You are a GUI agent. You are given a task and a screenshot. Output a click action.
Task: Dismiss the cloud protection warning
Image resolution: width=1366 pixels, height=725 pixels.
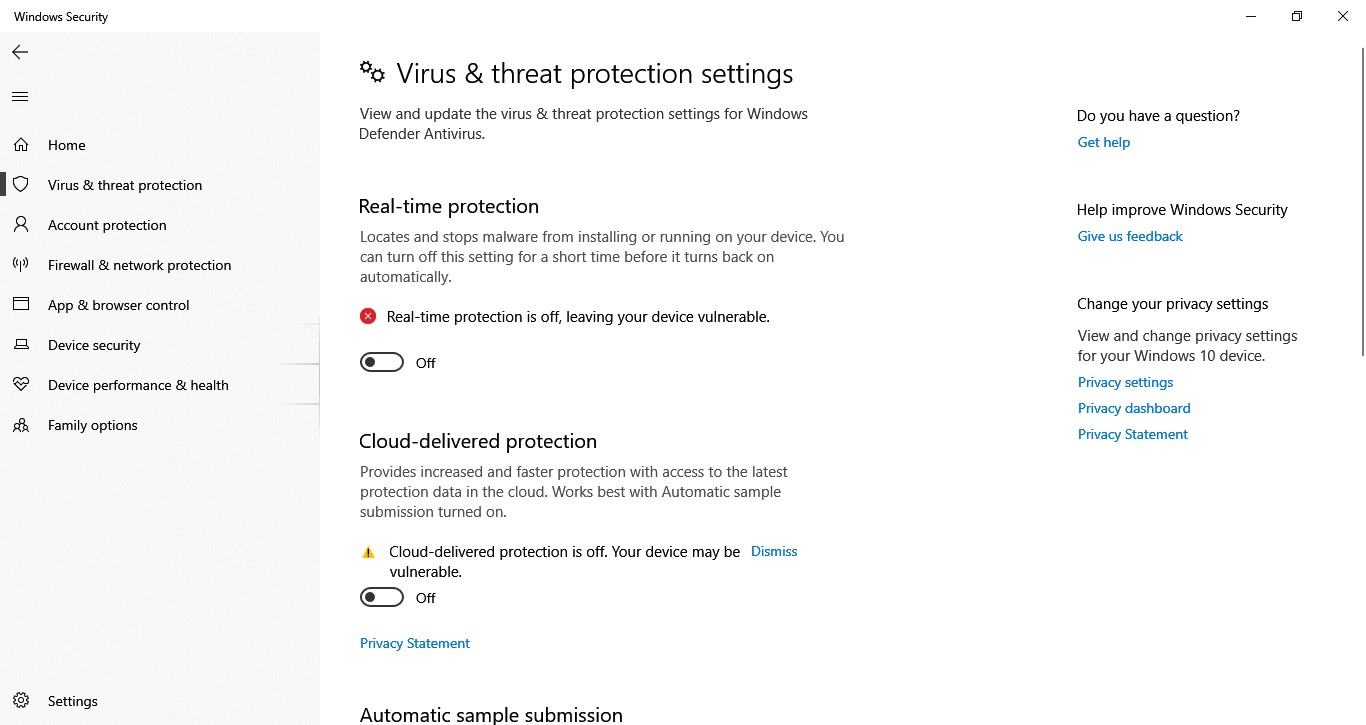pos(774,551)
